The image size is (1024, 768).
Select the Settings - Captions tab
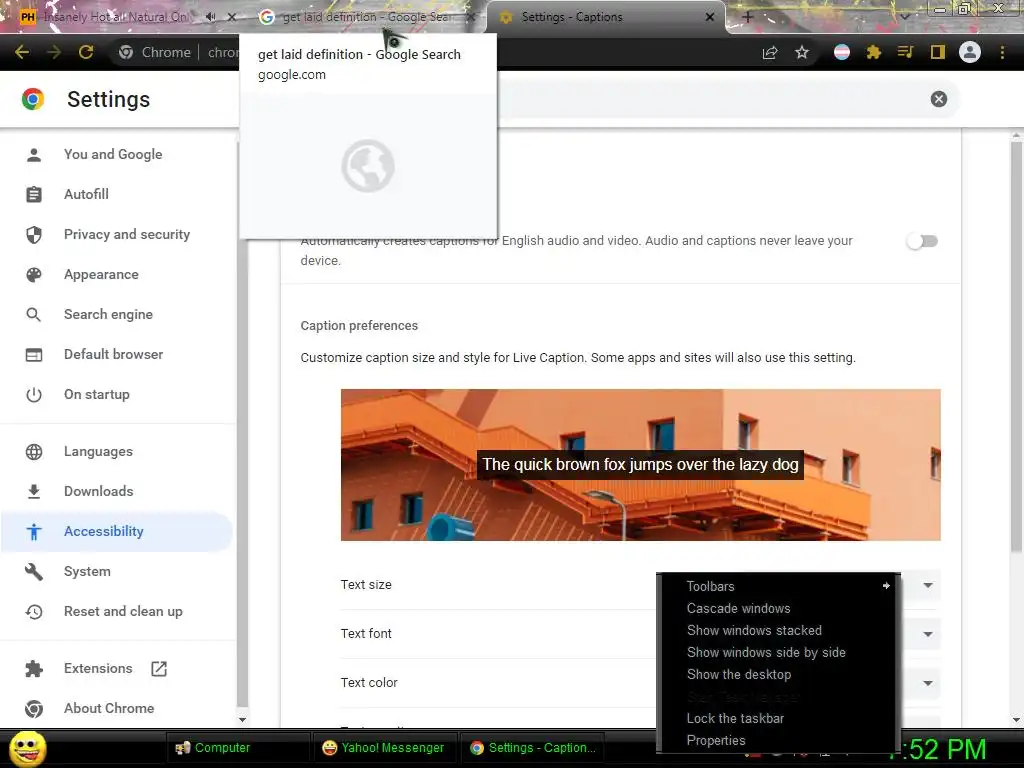605,17
